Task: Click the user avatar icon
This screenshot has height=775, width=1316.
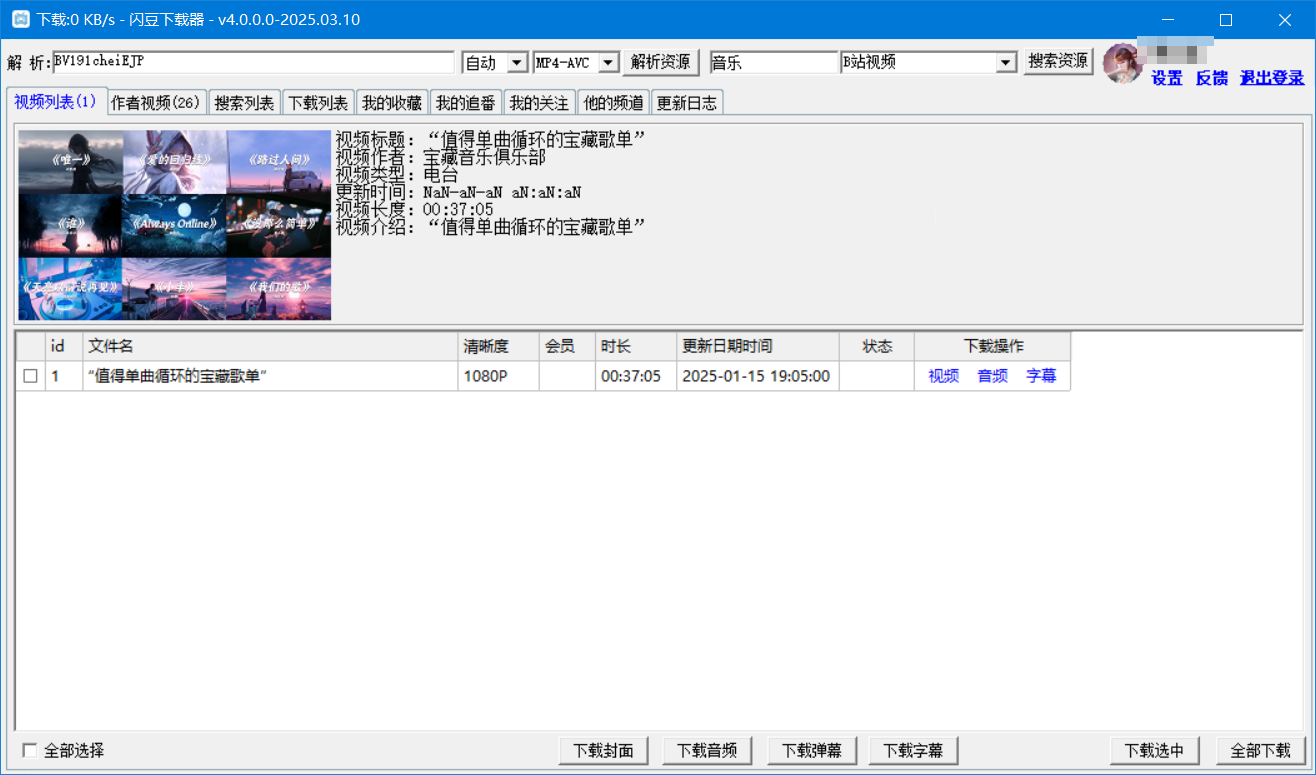Action: click(x=1123, y=63)
